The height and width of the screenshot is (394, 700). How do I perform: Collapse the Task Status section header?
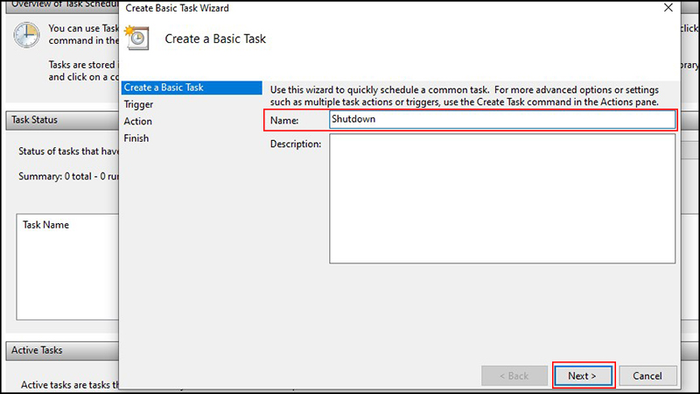point(62,120)
